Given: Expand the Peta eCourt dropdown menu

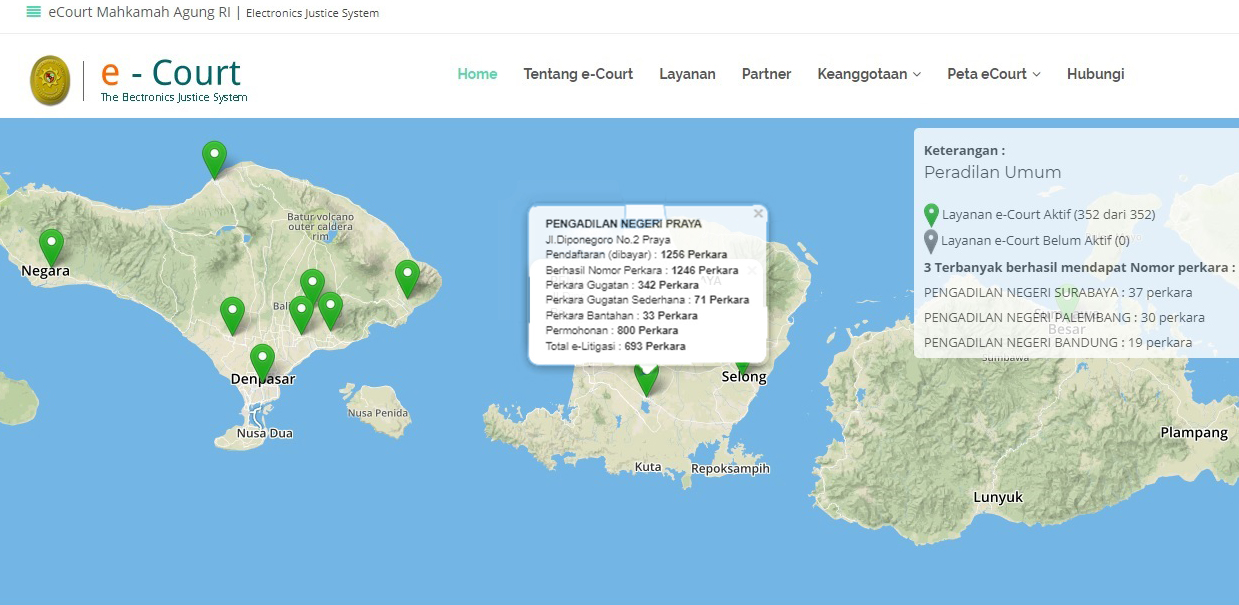Looking at the screenshot, I should [x=994, y=74].
